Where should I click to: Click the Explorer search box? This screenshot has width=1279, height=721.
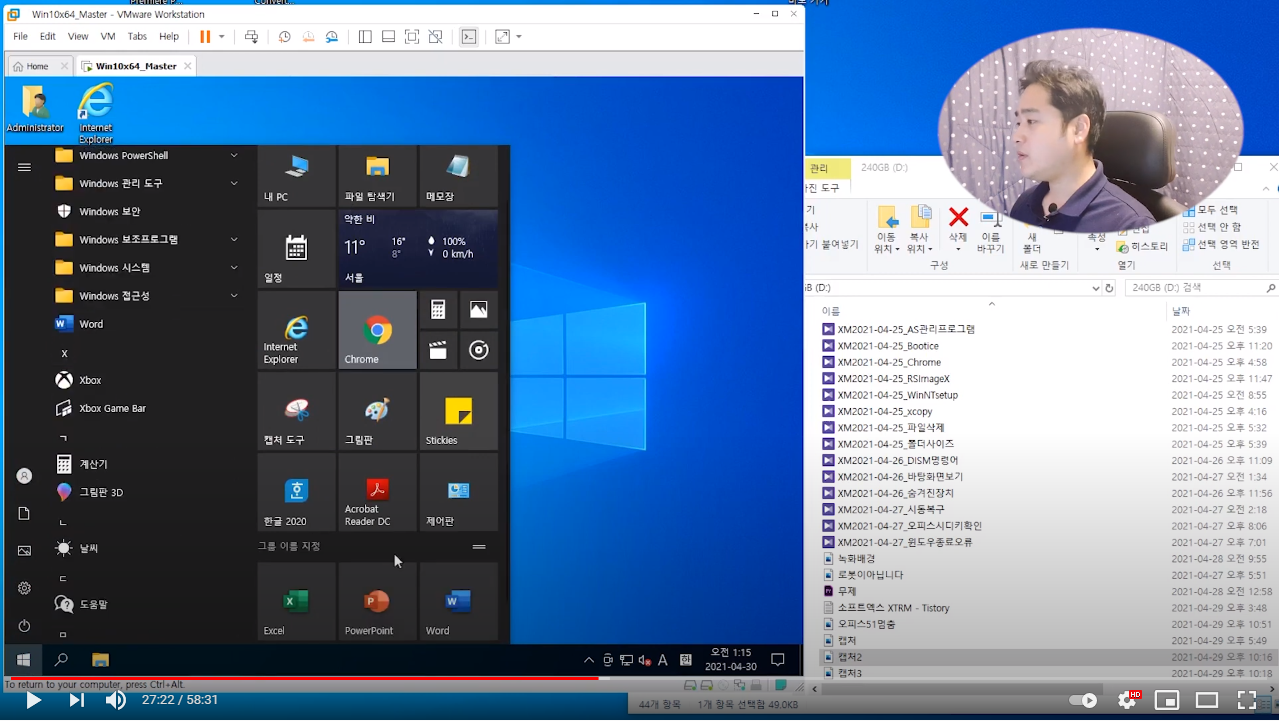click(x=1202, y=288)
